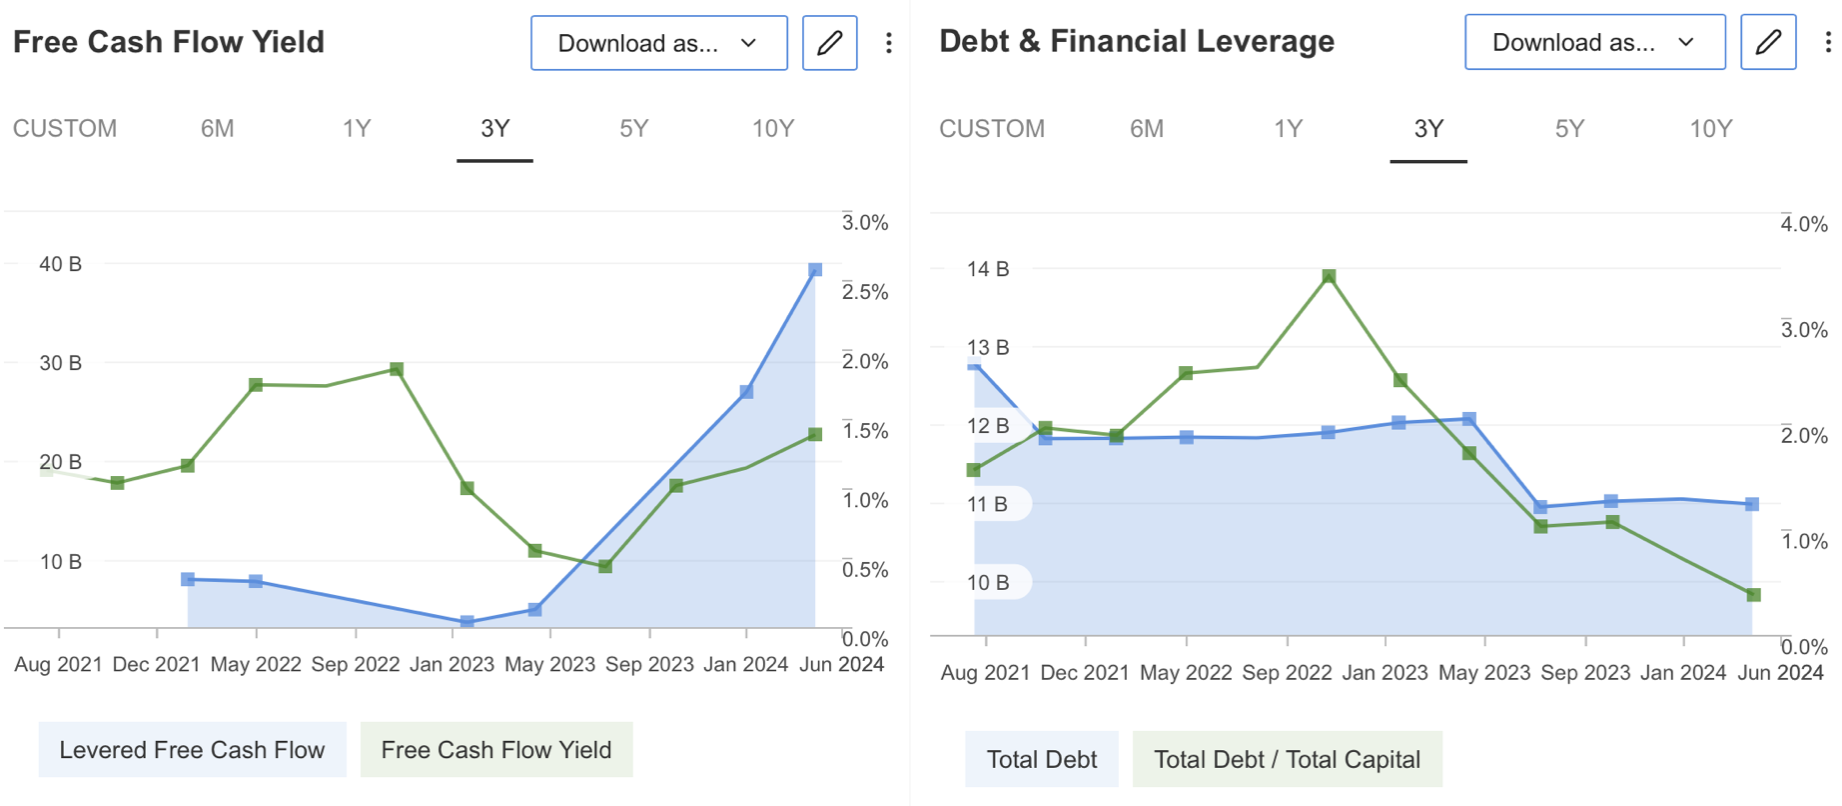
Task: Click Jan 2023 on Free Cash Flow Yield axis
Action: [452, 664]
